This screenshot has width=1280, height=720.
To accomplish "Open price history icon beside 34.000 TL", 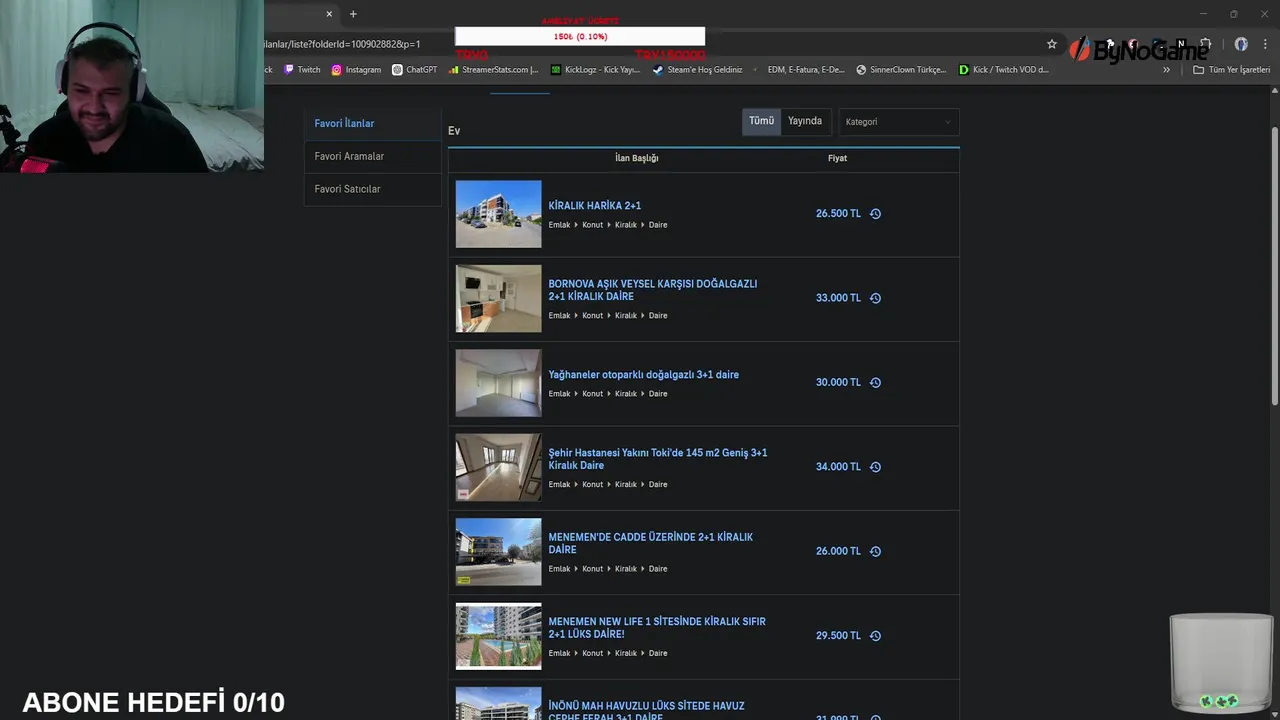I will click(x=875, y=467).
